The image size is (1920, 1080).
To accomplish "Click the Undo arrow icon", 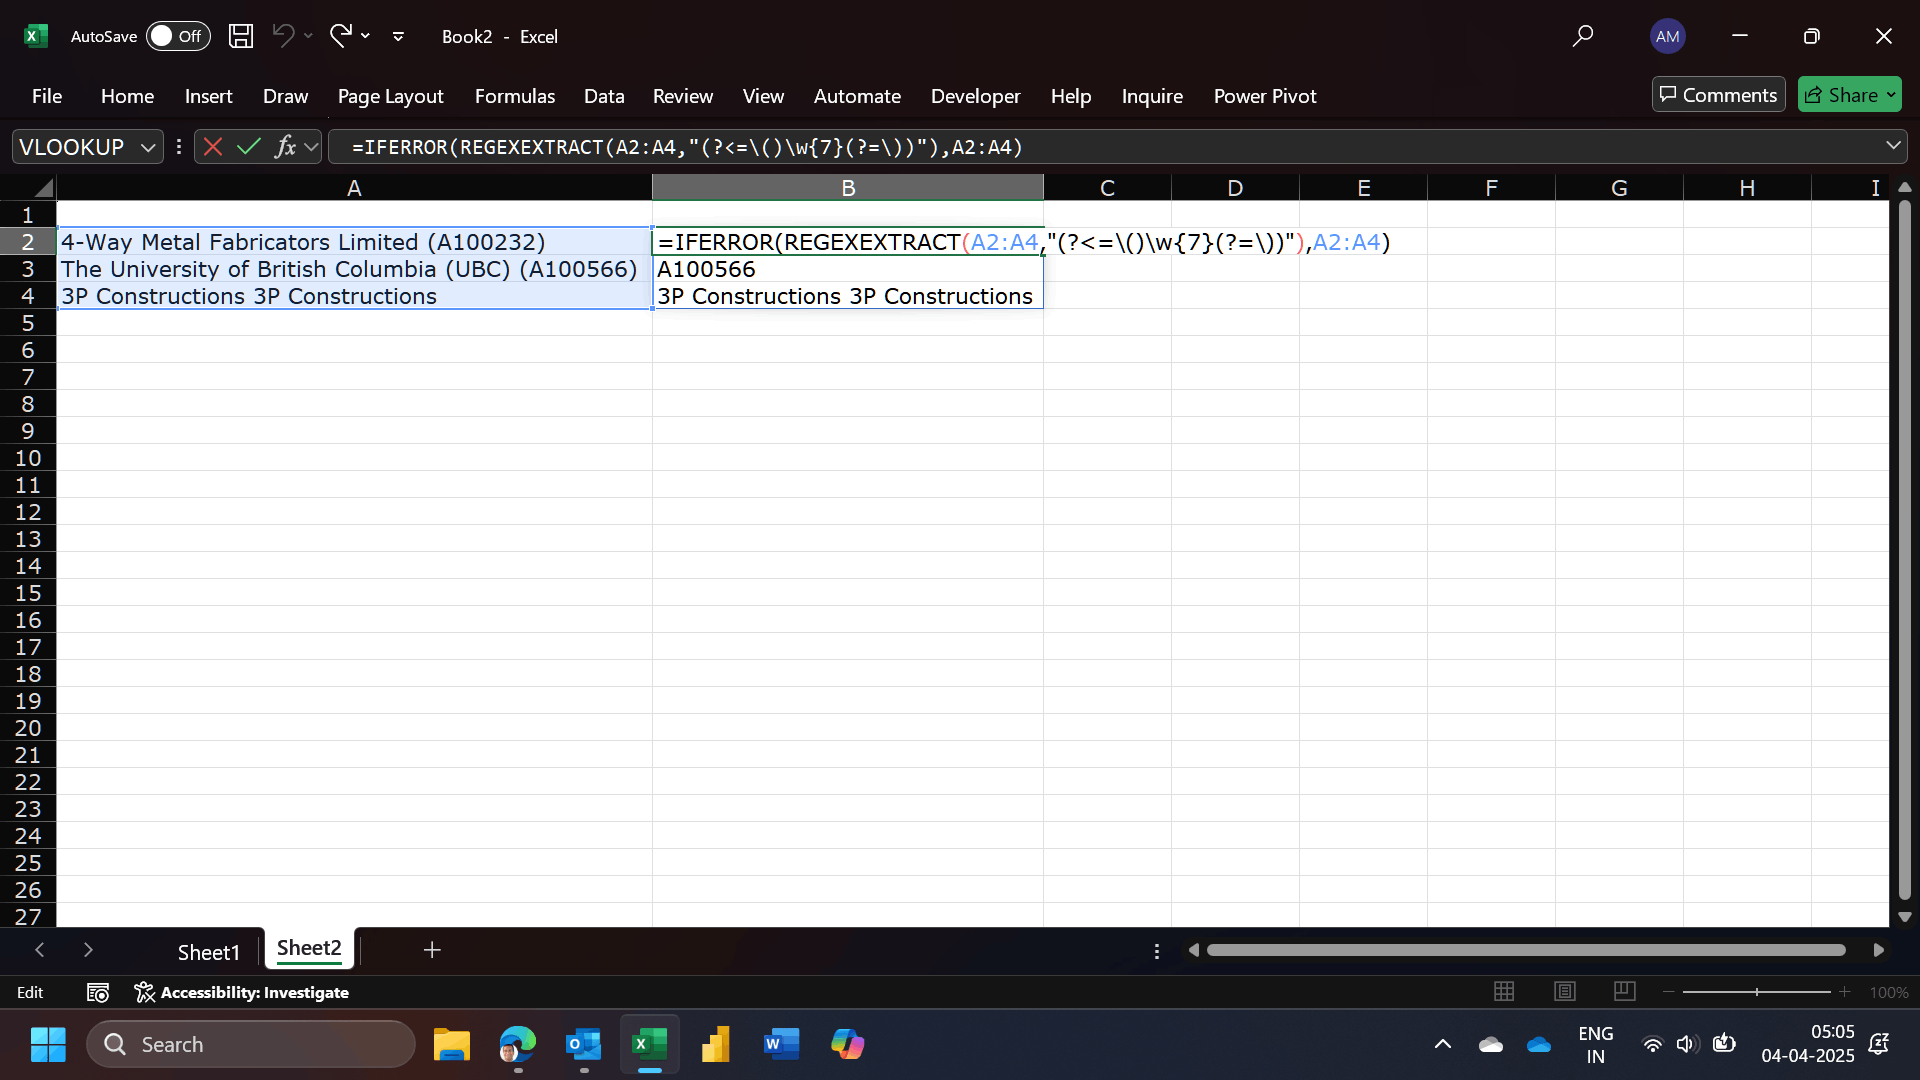I will [x=283, y=36].
